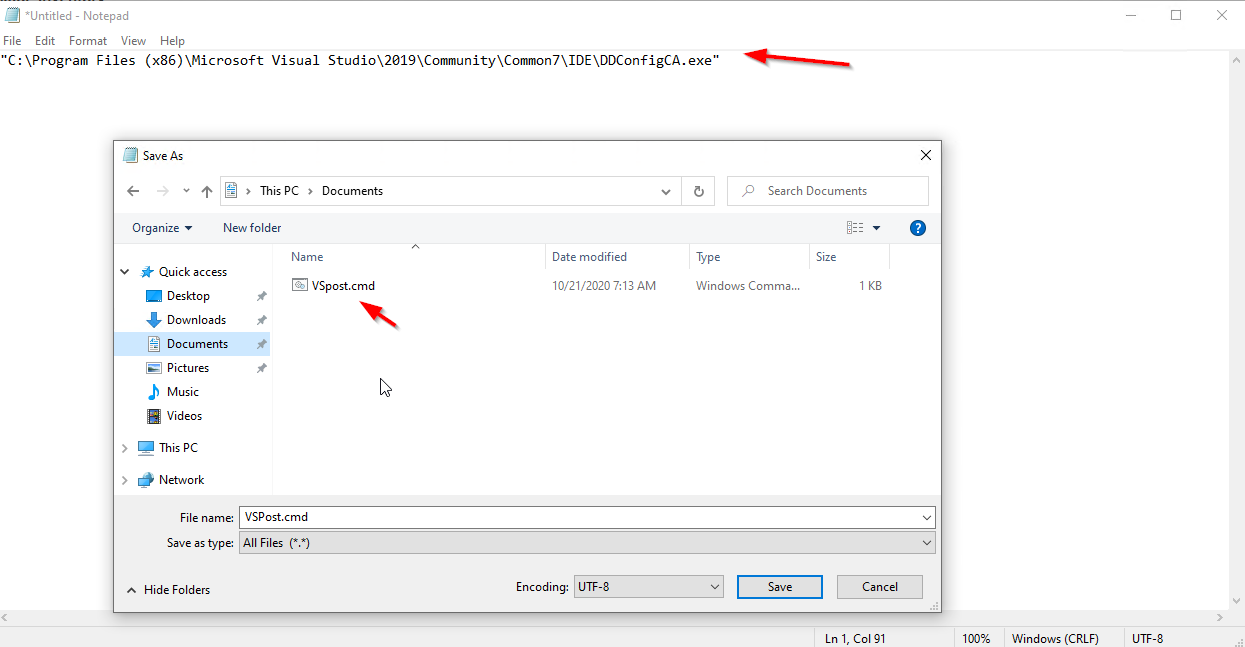Open the Edit menu in Notepad
Screen dimensions: 1245x647
(45, 41)
